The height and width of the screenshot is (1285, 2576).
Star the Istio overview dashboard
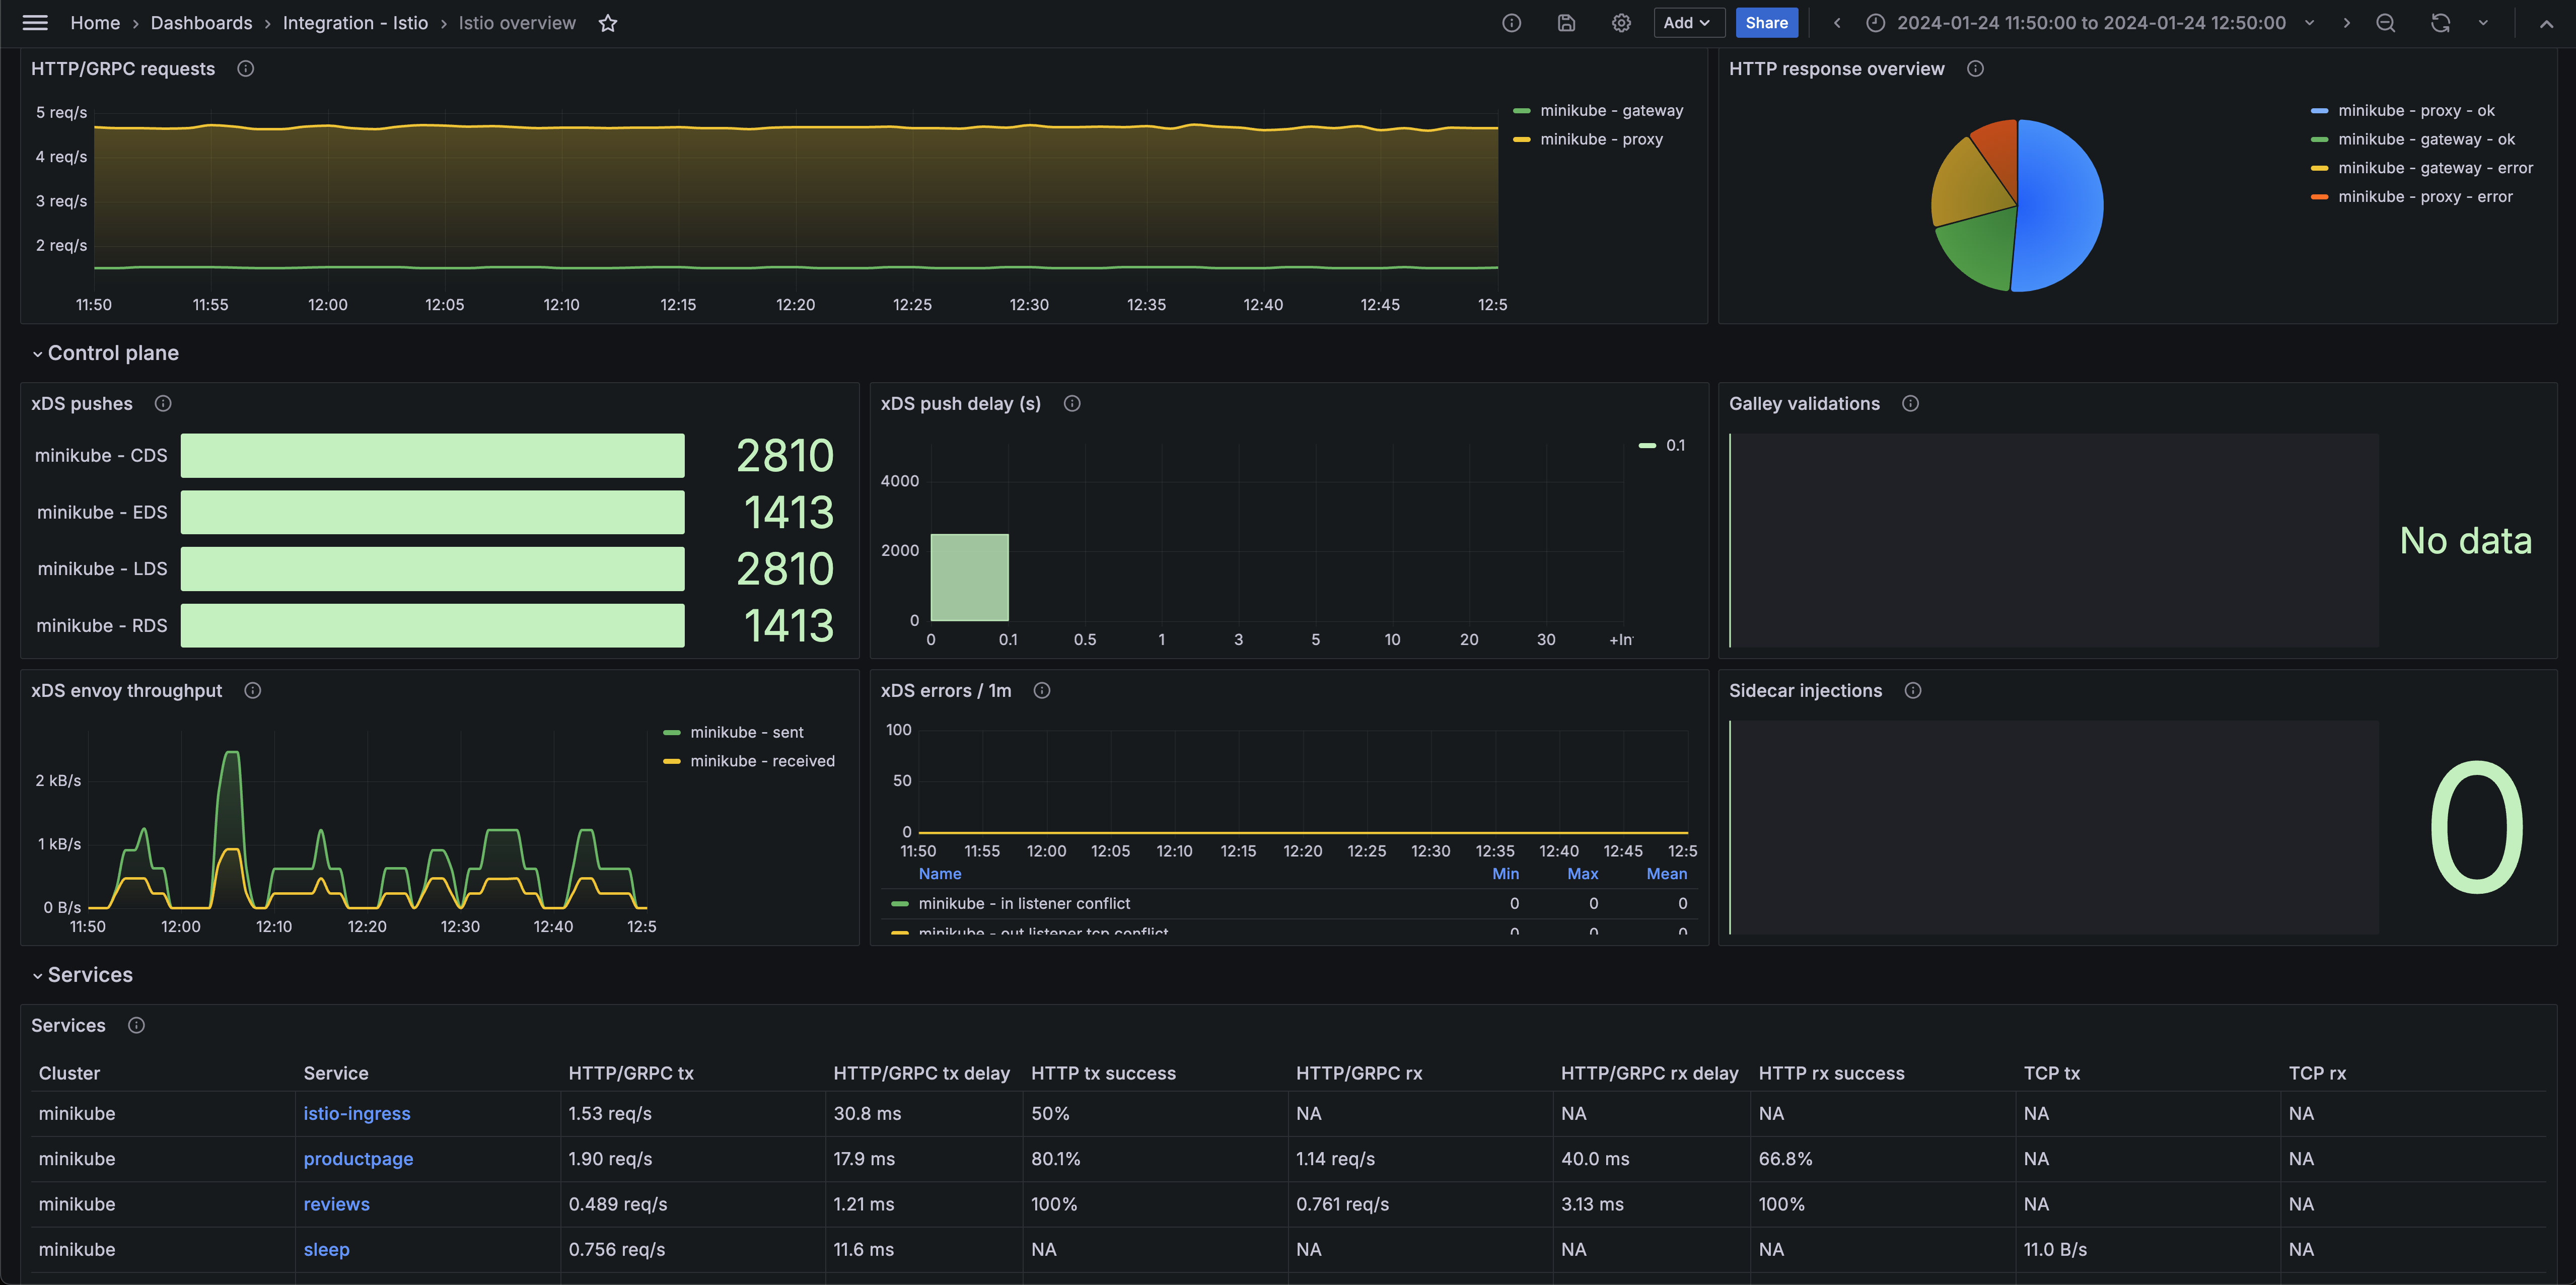click(x=608, y=22)
